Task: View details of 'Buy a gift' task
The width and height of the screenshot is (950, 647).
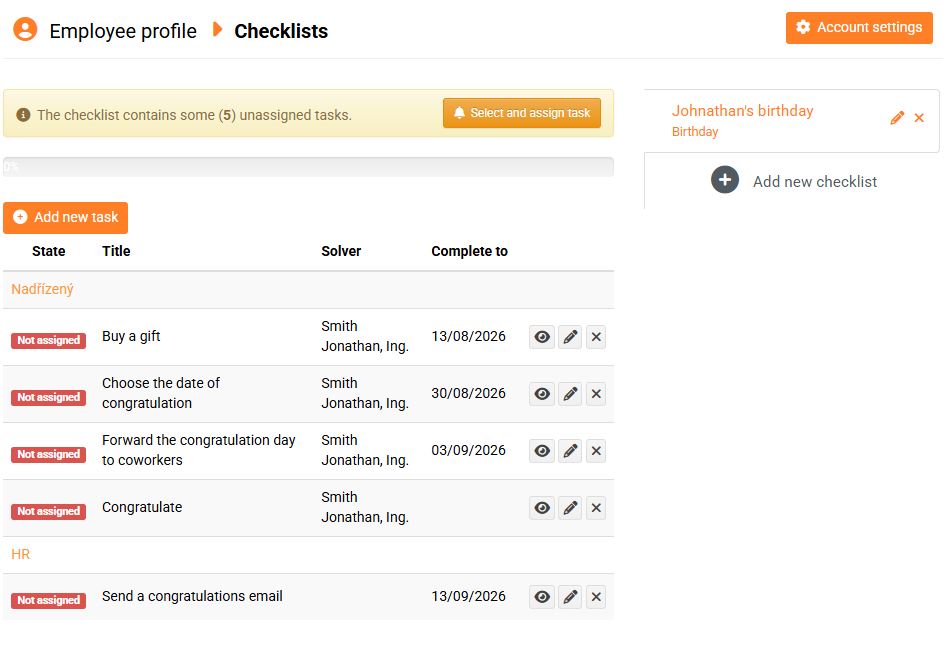Action: (542, 337)
